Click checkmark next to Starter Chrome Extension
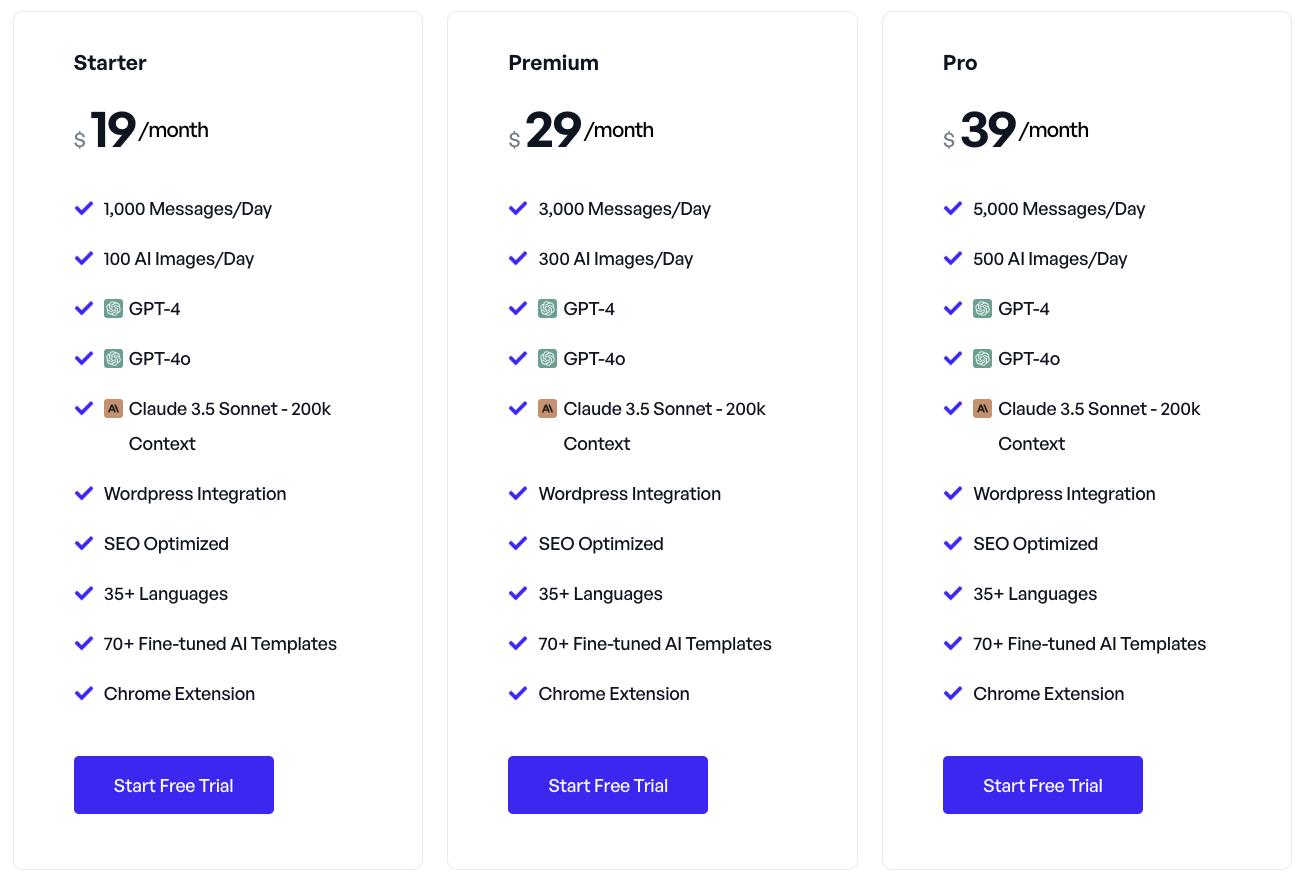 84,694
